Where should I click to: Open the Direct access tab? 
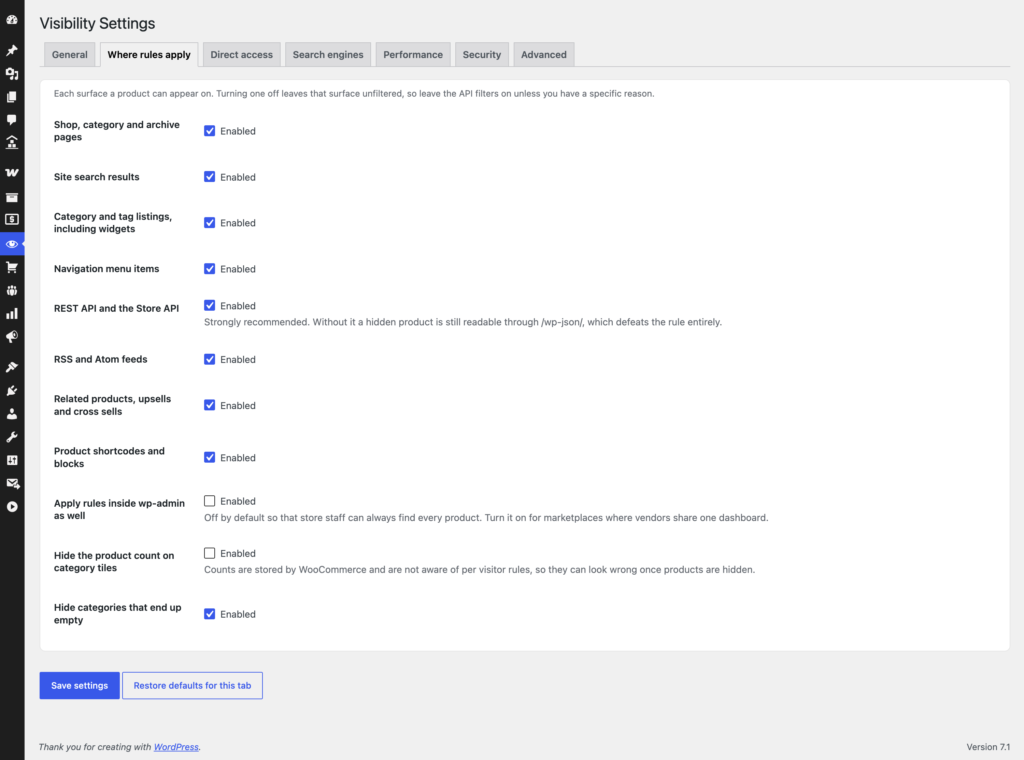click(x=242, y=55)
